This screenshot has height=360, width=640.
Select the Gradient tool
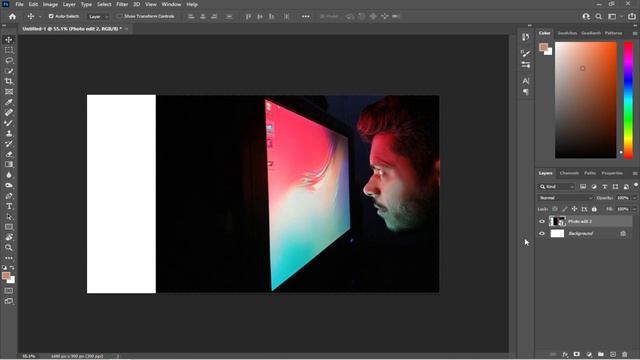click(9, 164)
